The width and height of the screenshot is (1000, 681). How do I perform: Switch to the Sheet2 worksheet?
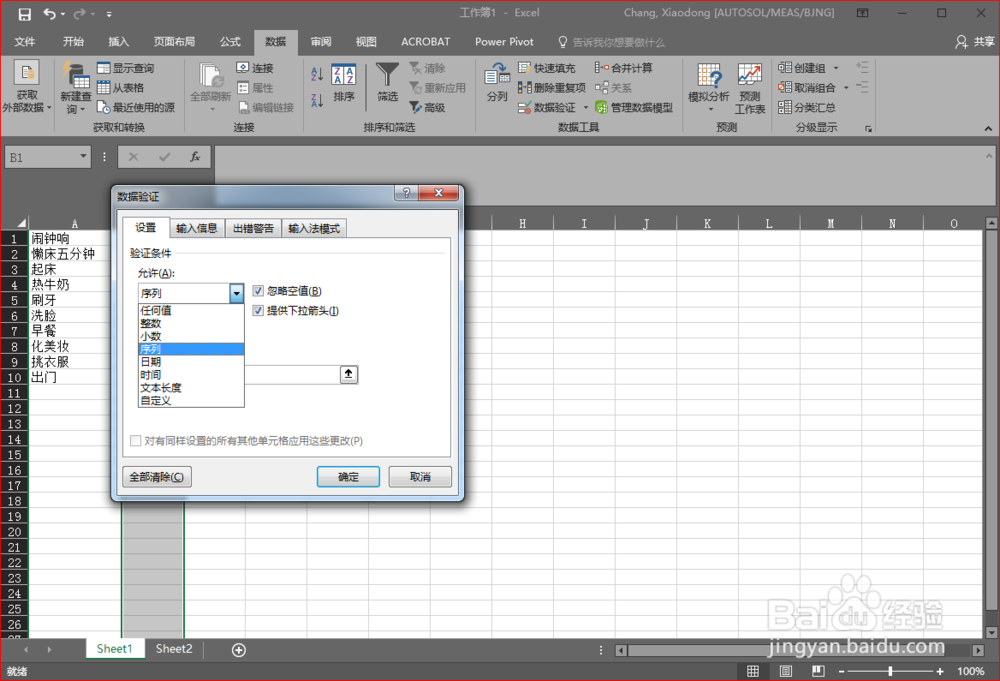point(173,648)
